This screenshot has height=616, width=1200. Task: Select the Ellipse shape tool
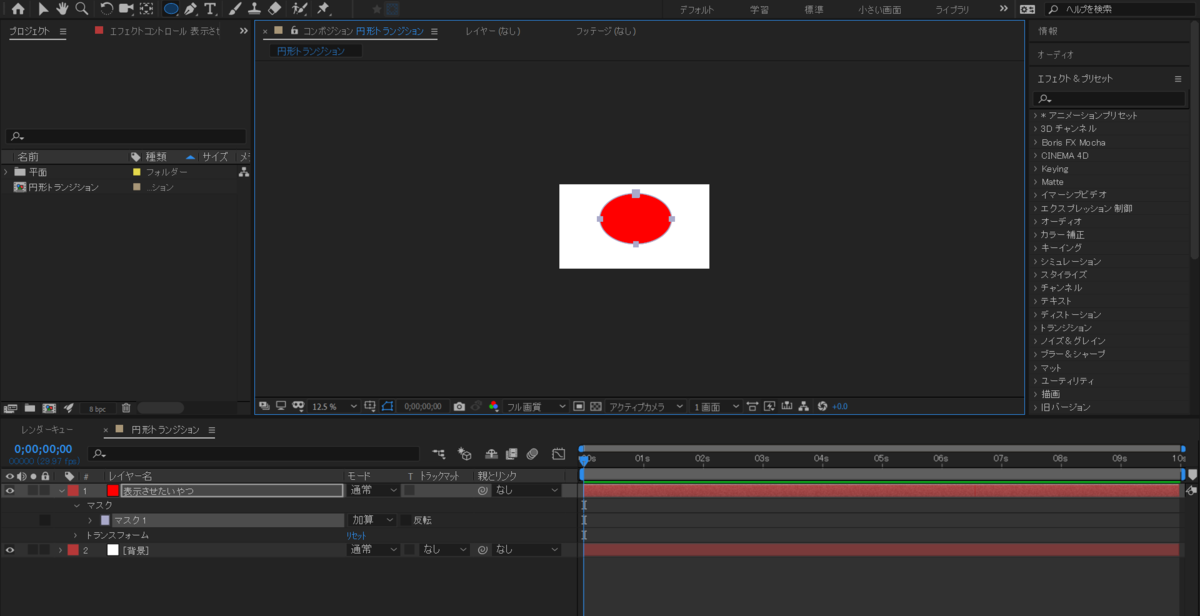[172, 8]
